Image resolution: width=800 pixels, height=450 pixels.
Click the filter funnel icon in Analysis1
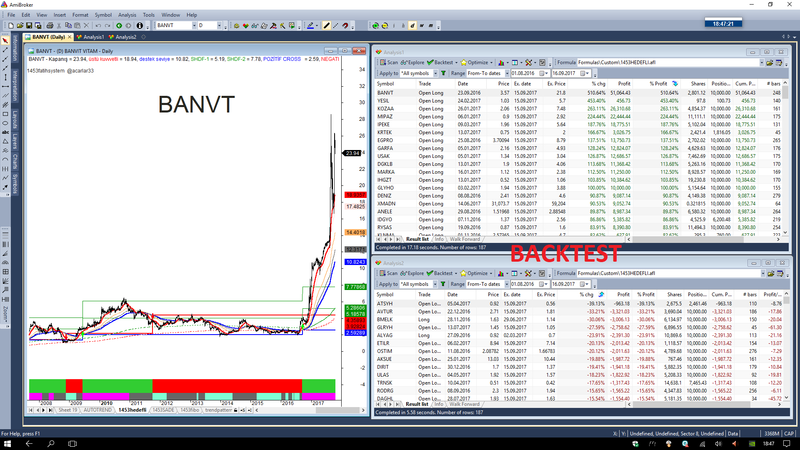(x=443, y=73)
